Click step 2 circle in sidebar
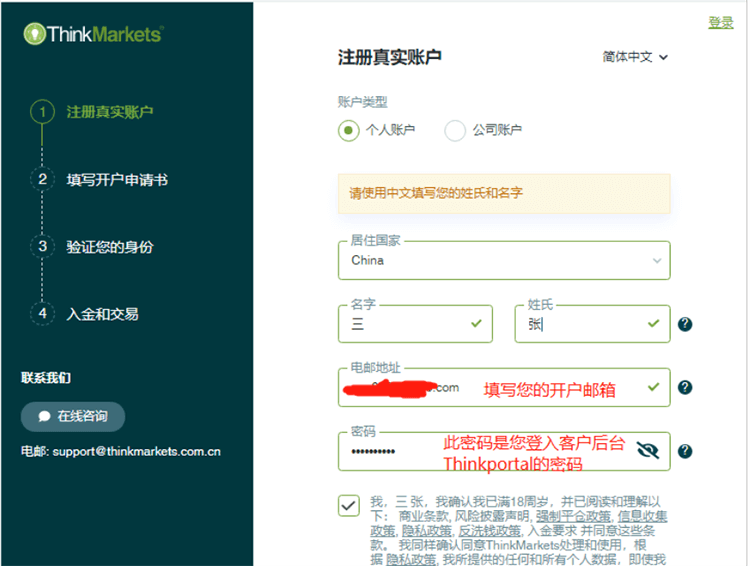Image resolution: width=750 pixels, height=566 pixels. tap(43, 179)
